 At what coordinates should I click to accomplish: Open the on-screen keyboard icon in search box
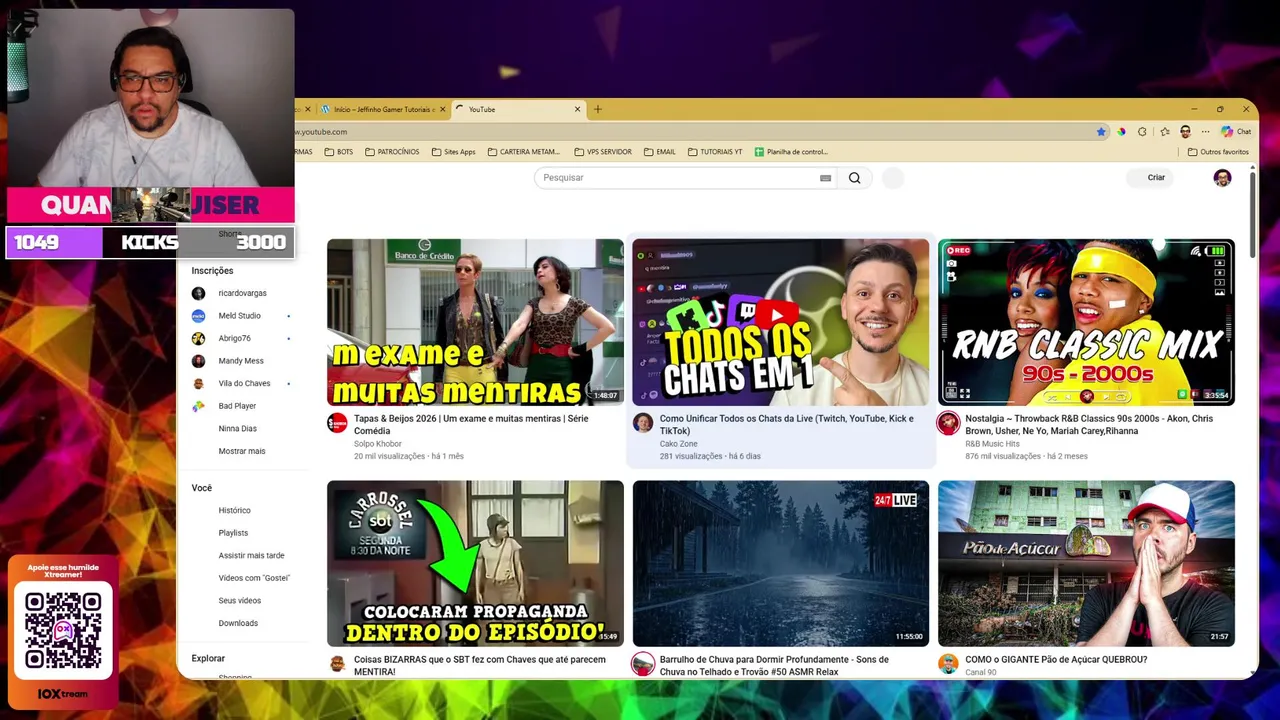825,178
